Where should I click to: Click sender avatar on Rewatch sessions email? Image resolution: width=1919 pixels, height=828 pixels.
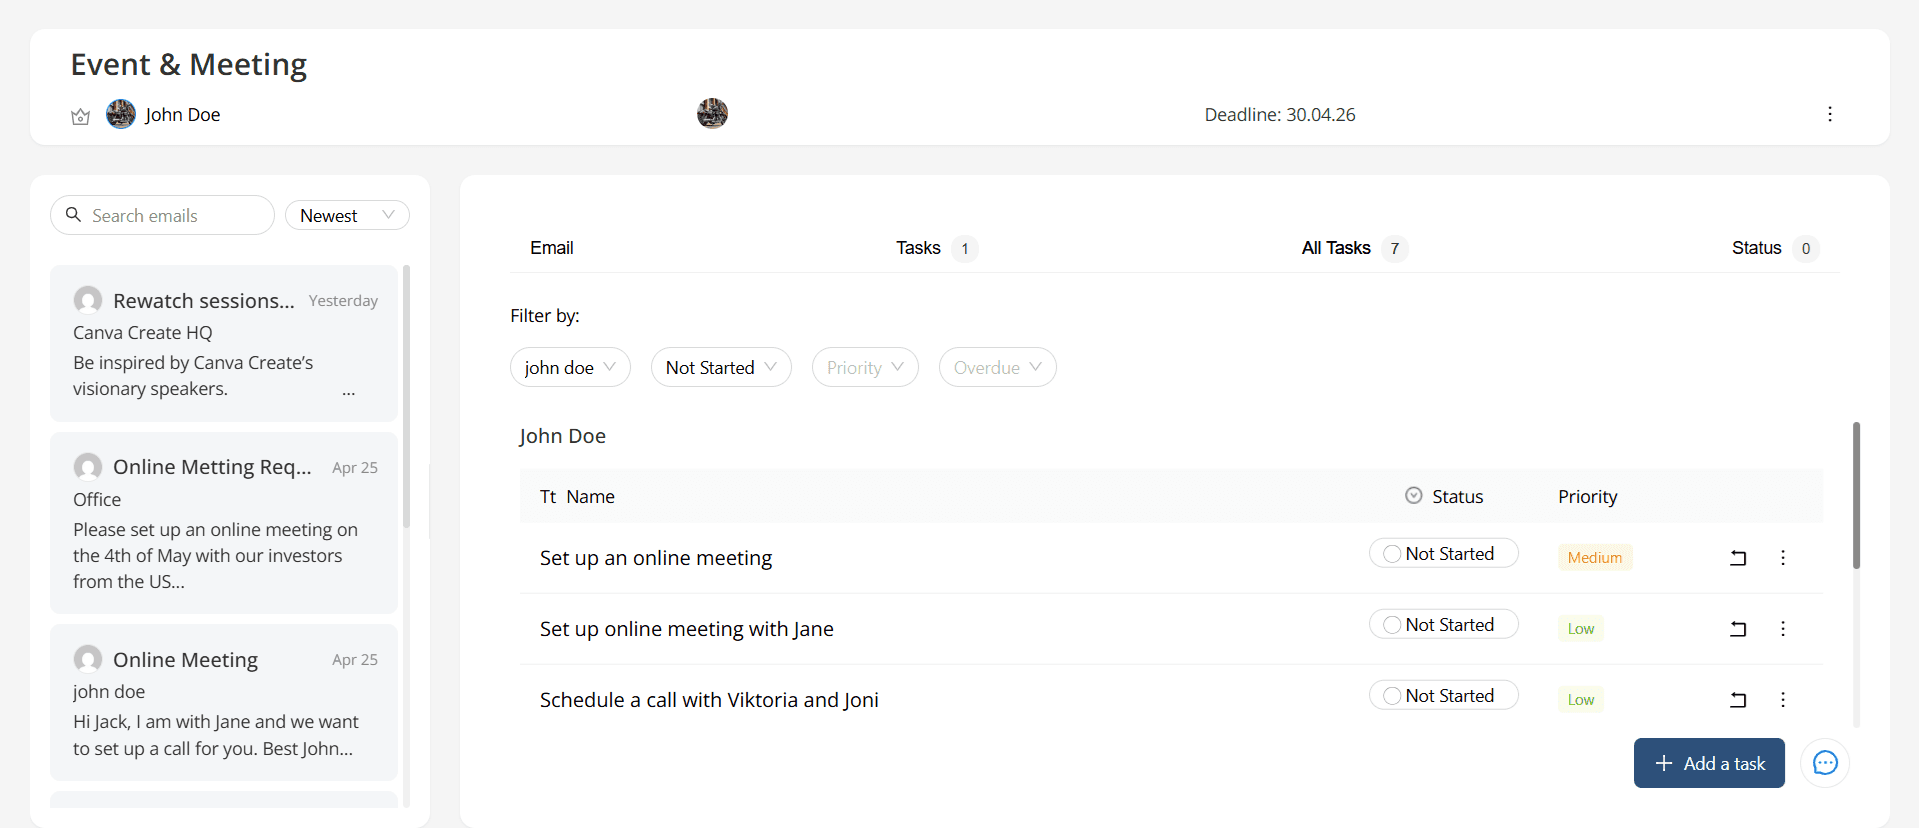point(88,300)
